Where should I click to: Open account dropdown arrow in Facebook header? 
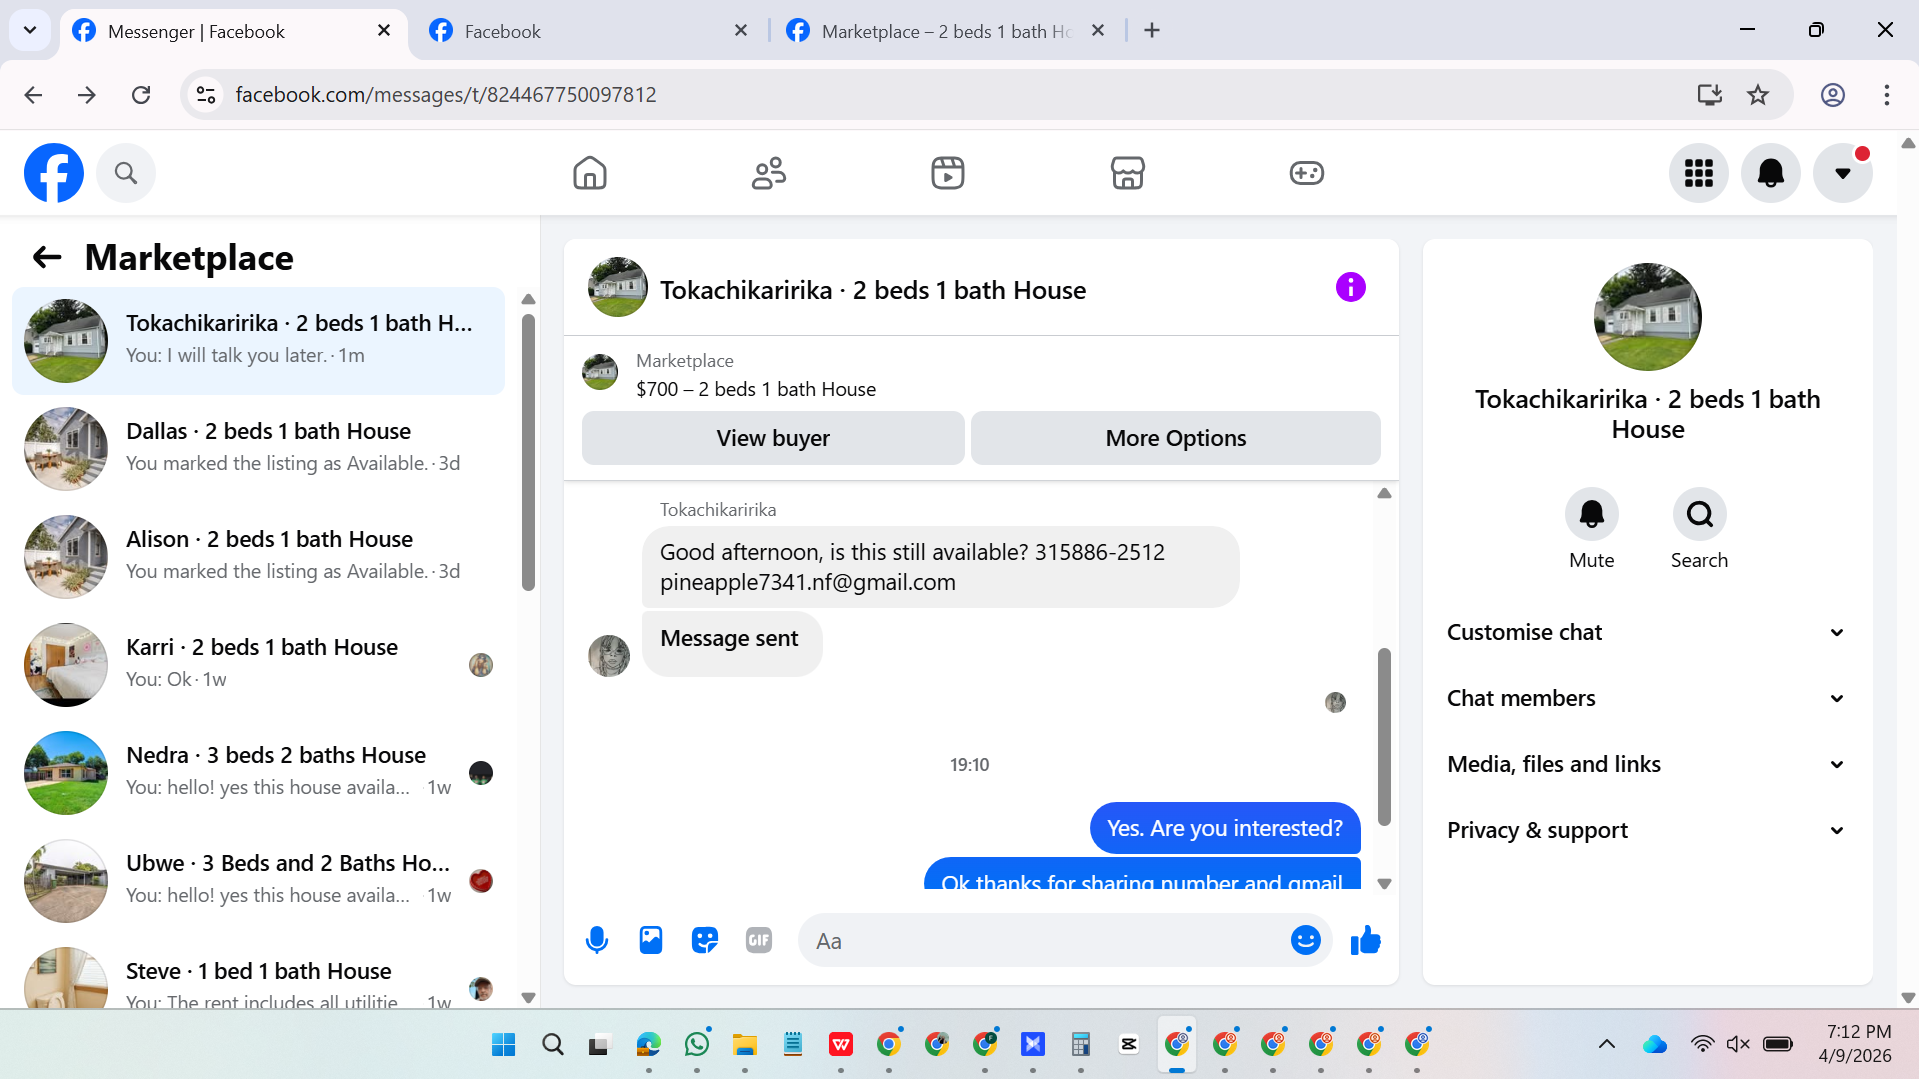click(1842, 173)
